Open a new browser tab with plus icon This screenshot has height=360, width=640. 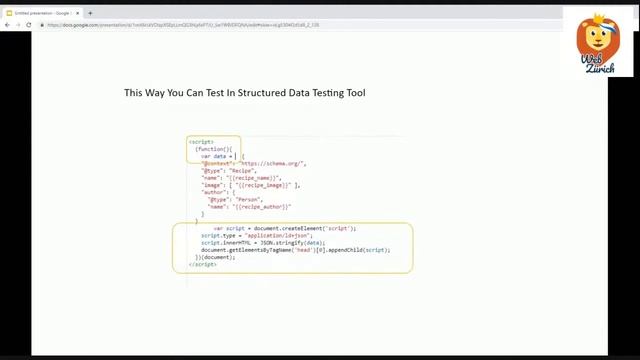tap(90, 13)
